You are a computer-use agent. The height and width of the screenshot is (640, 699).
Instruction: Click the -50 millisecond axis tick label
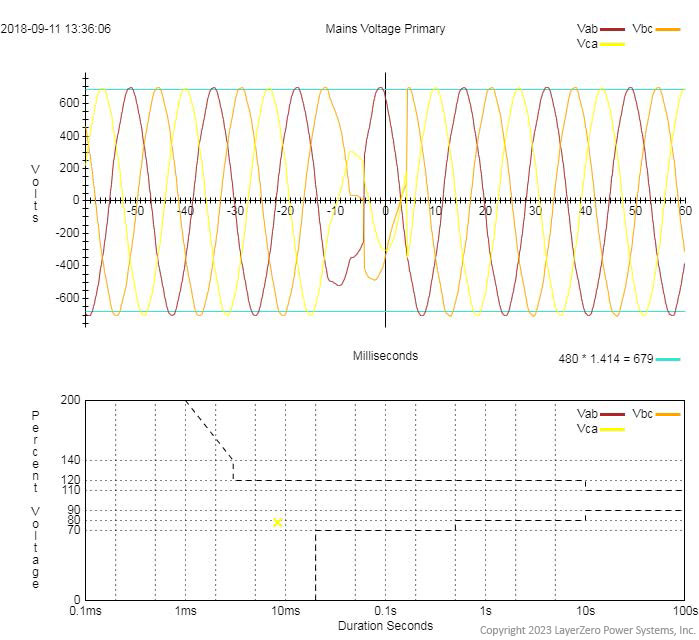(x=135, y=211)
